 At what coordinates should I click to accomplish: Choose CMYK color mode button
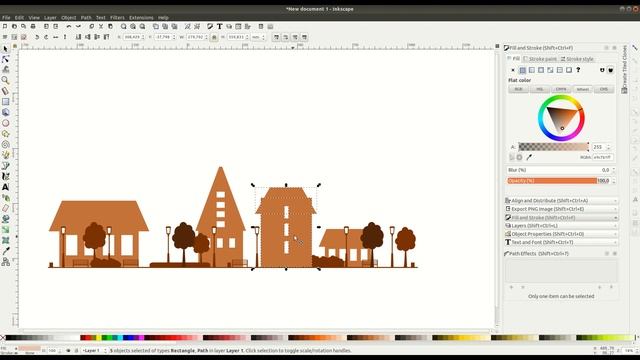[561, 89]
